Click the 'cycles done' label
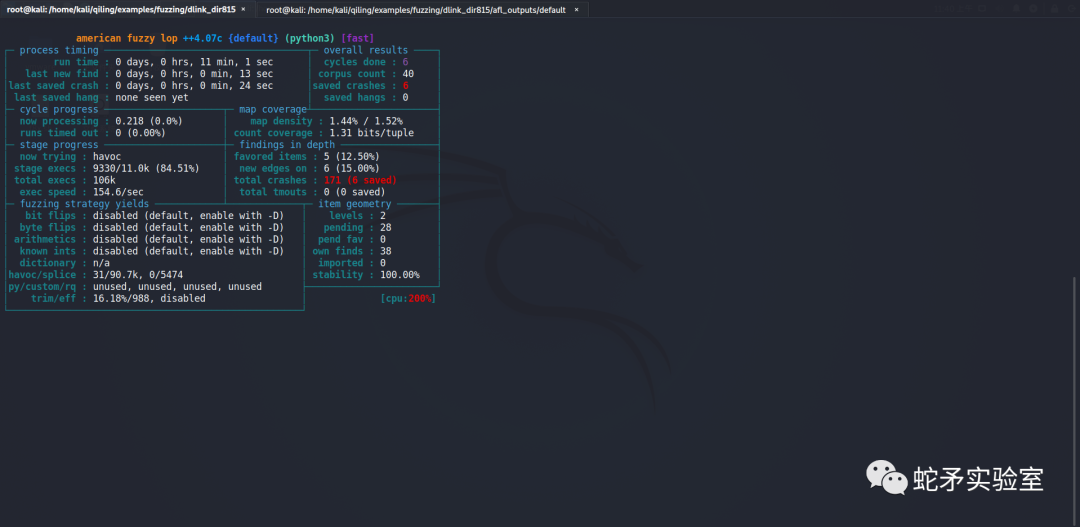 click(355, 62)
